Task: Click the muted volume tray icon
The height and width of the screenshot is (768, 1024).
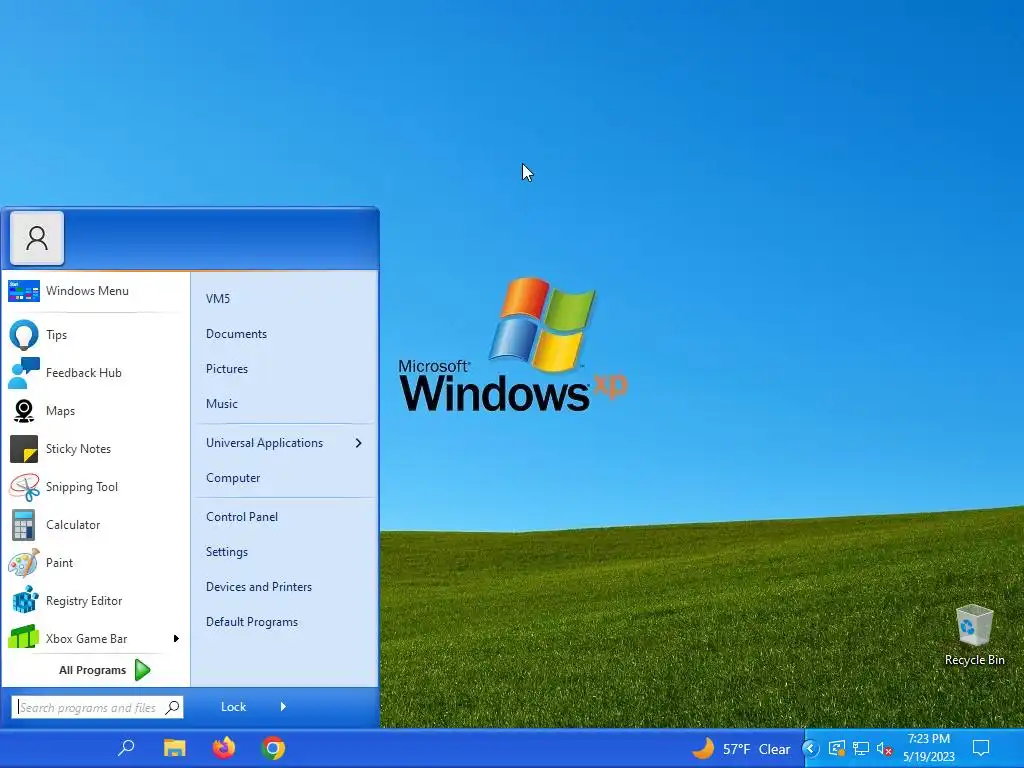Action: click(x=885, y=748)
